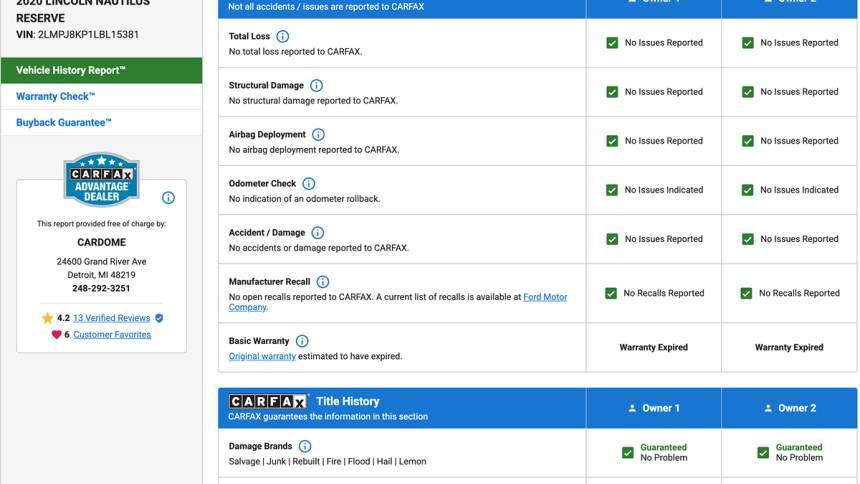
Task: Click 24600 Grand River Ave address
Action: pyautogui.click(x=101, y=262)
